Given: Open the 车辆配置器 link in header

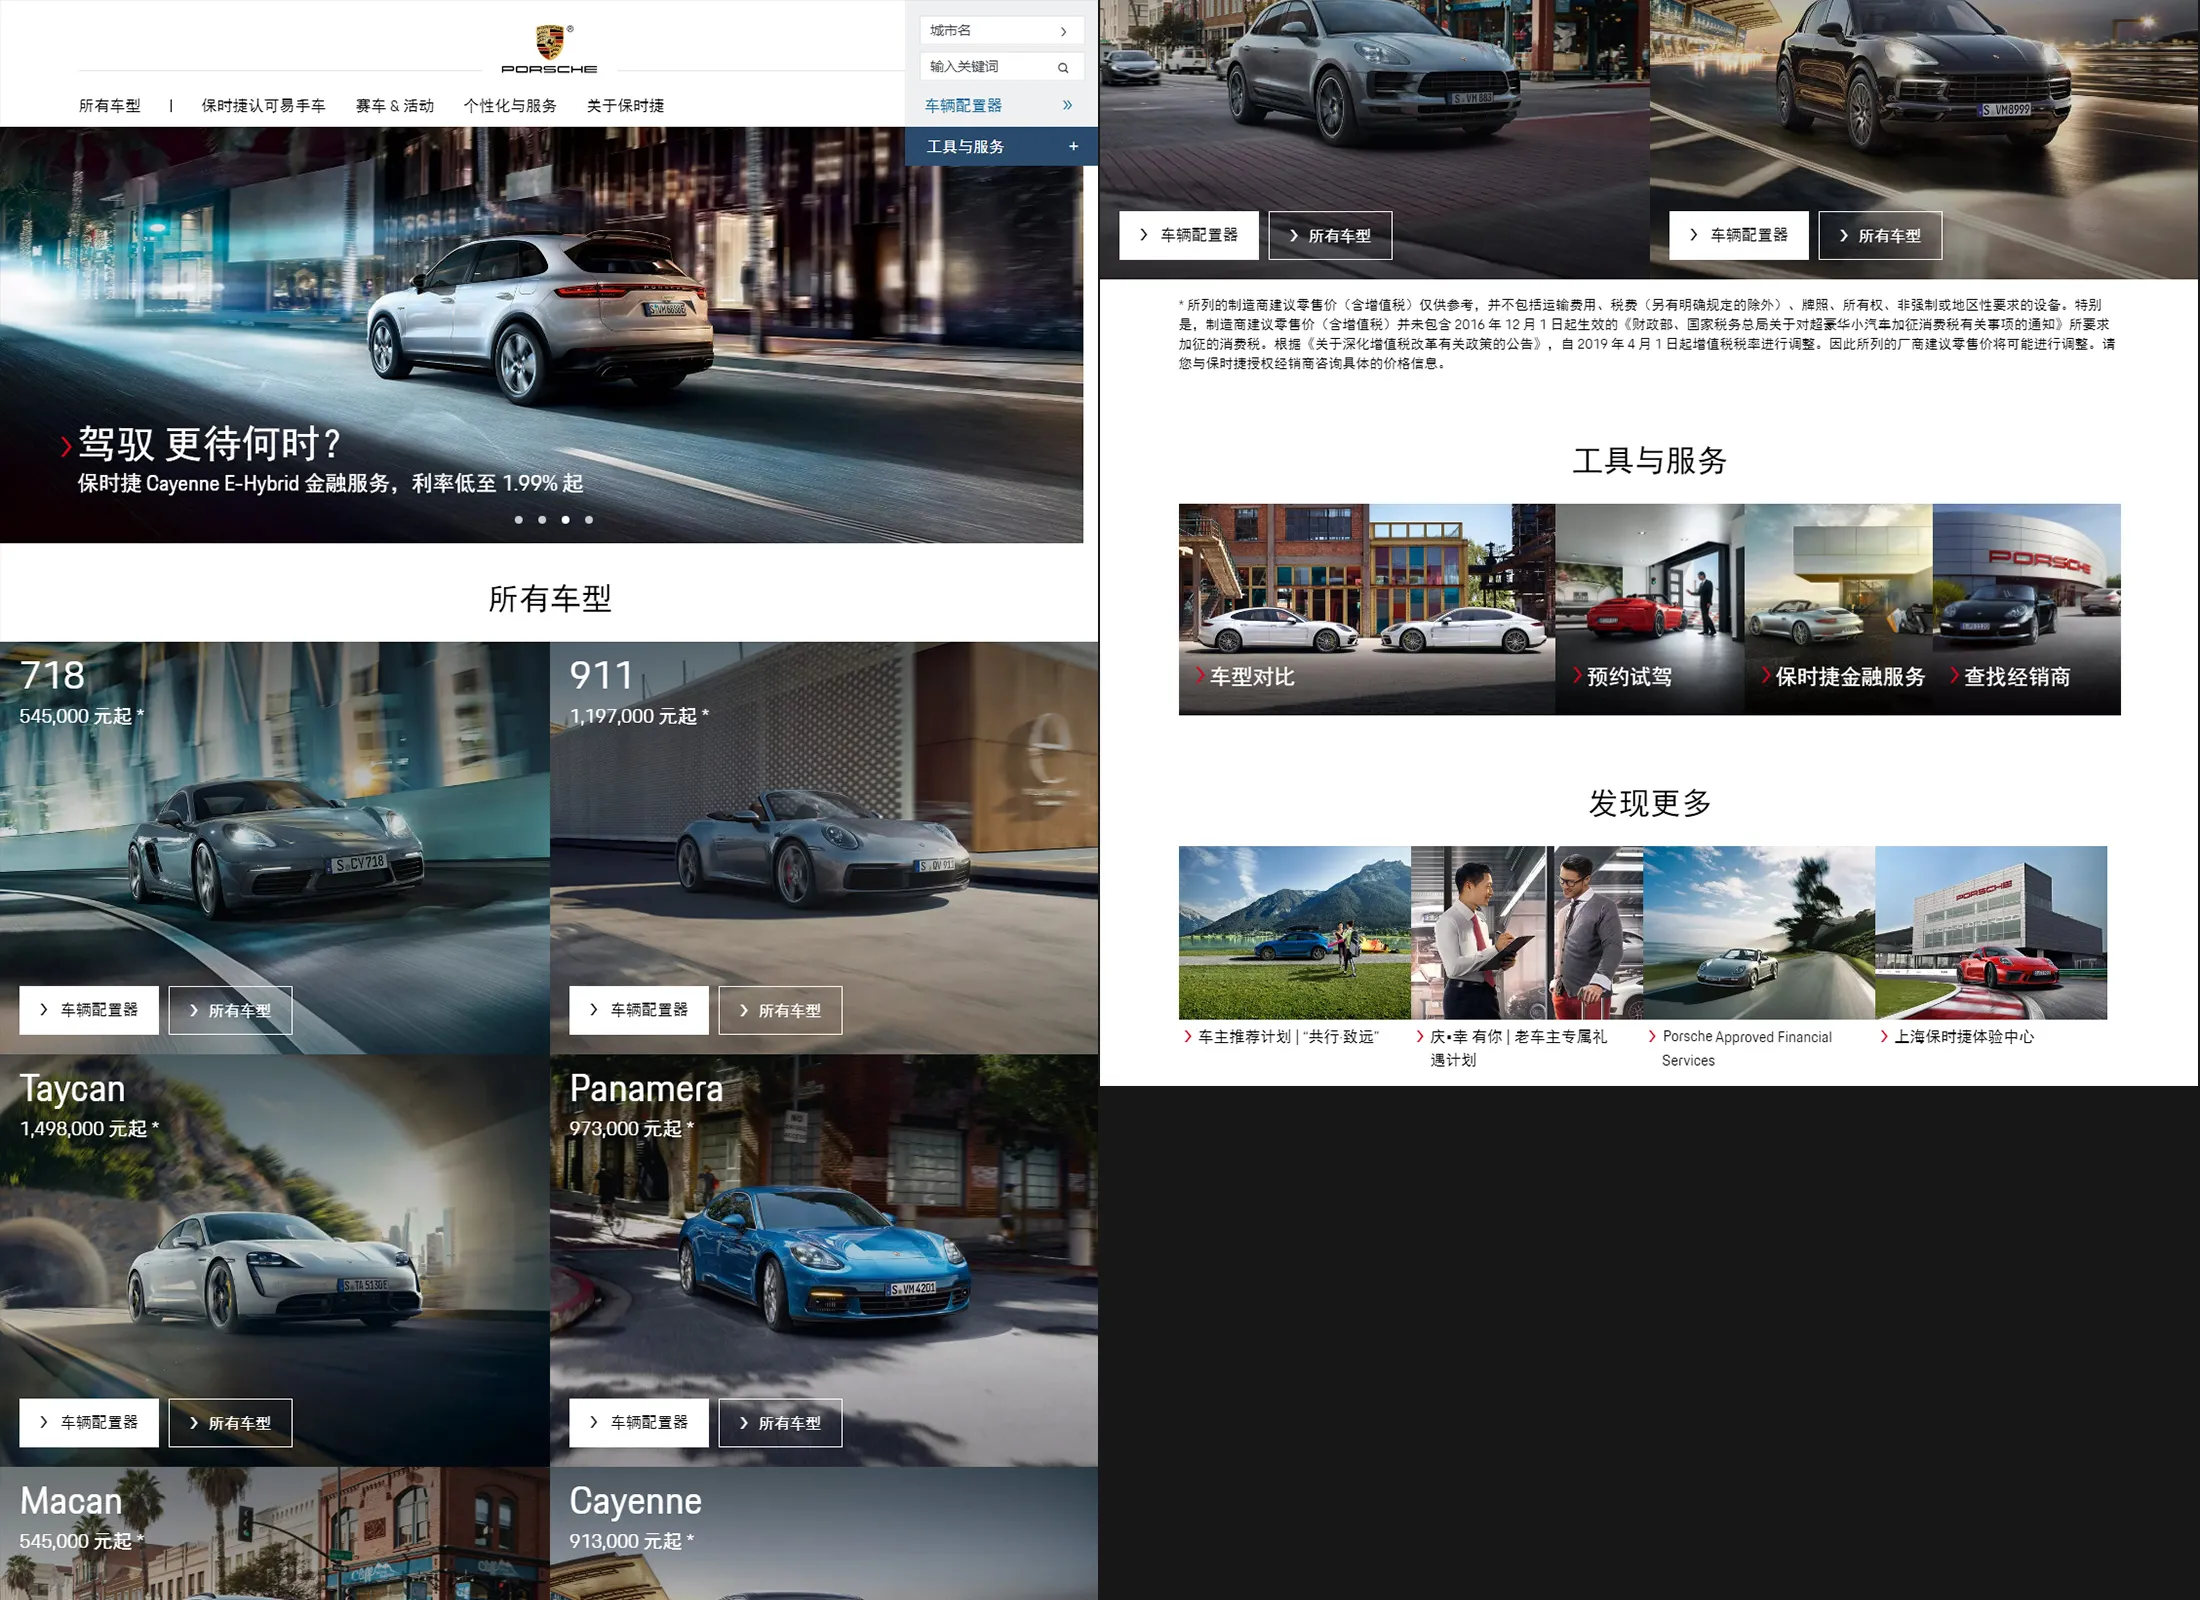Looking at the screenshot, I should click(x=963, y=105).
